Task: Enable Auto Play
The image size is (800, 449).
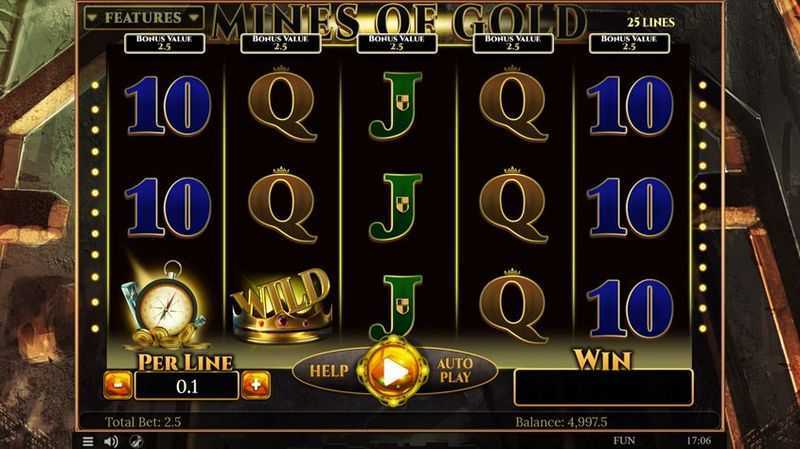Action: point(456,370)
